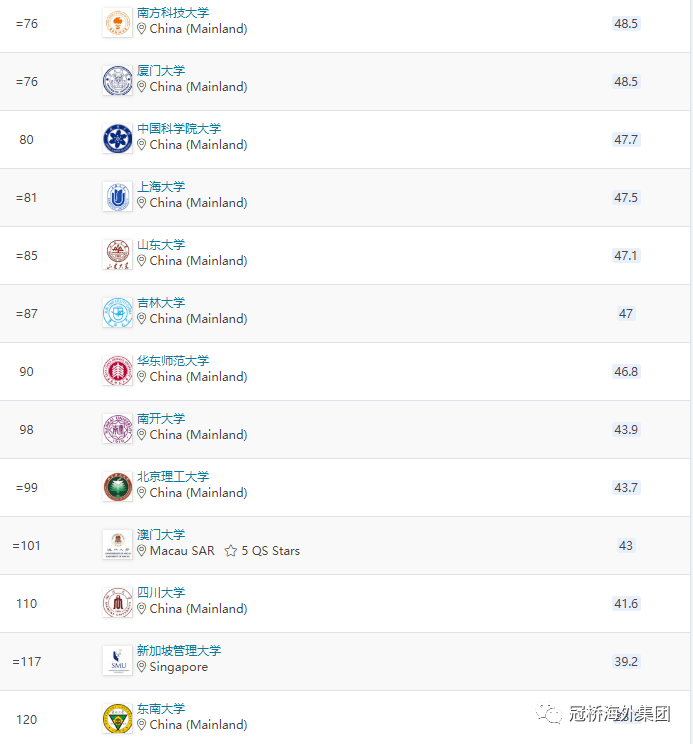Click the 上海大学 logo icon
The image size is (693, 744).
pos(118,197)
